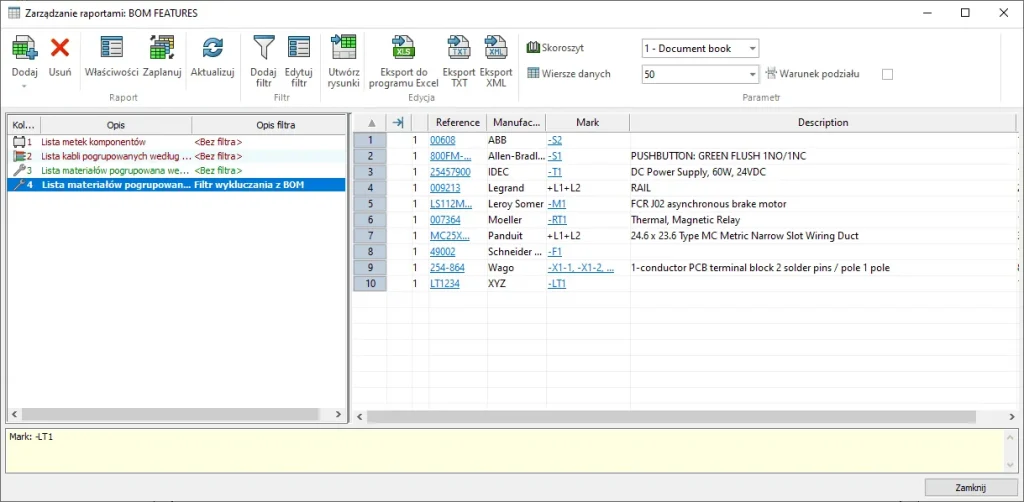Open the -M1 mark link
This screenshot has width=1024, height=502.
556,204
